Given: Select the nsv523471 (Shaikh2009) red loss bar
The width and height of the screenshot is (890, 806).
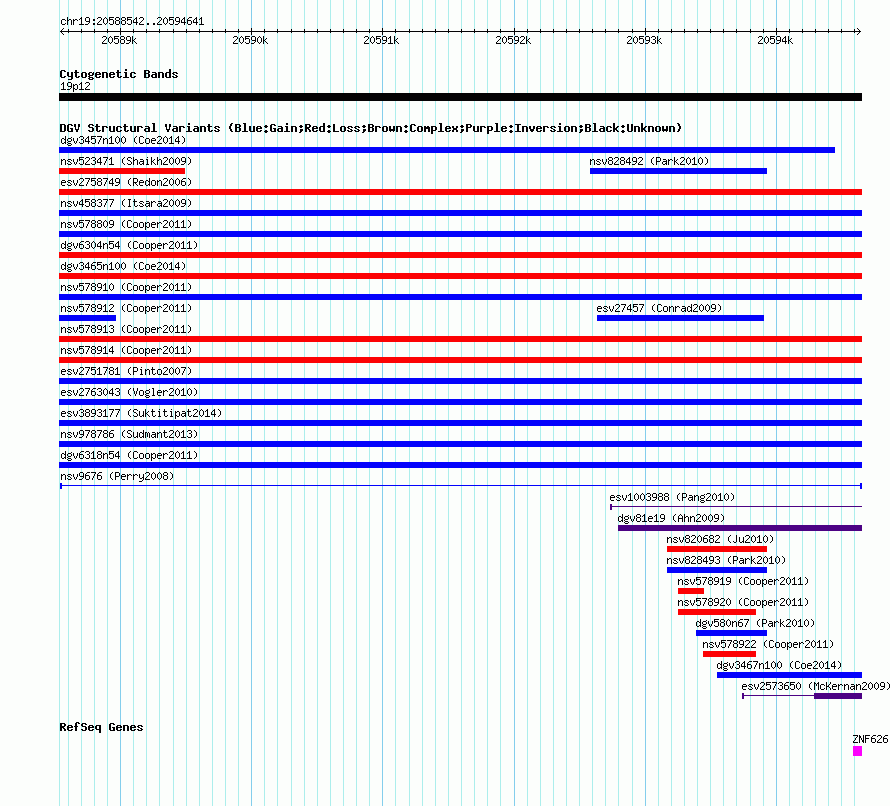Looking at the screenshot, I should pos(122,171).
